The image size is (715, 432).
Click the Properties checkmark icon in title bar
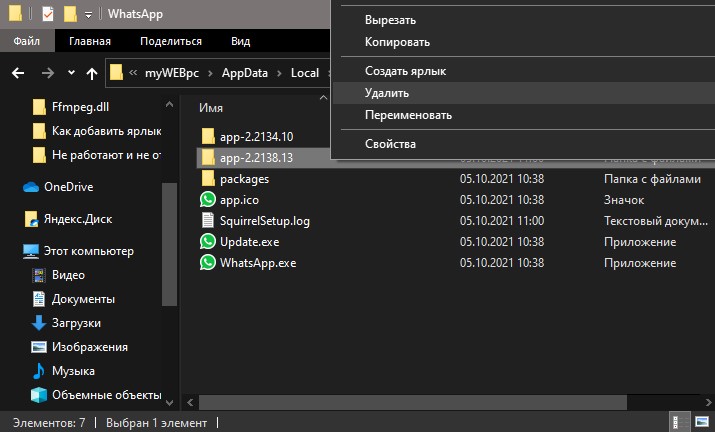[47, 14]
